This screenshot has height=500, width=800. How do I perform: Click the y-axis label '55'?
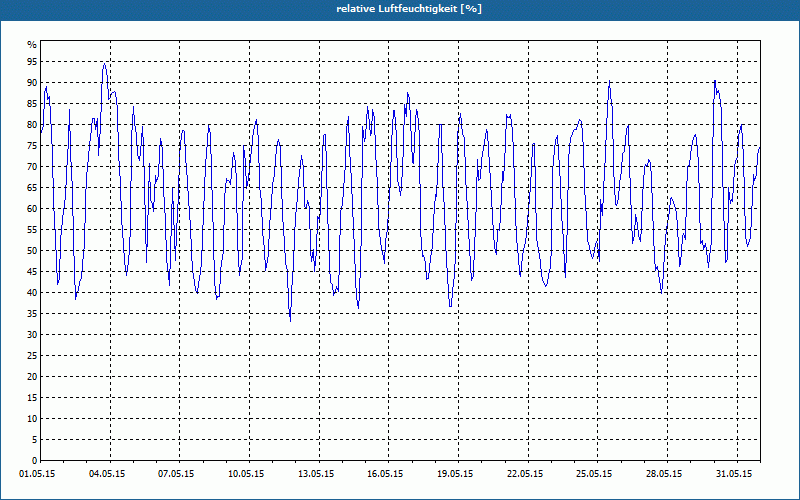coord(32,230)
